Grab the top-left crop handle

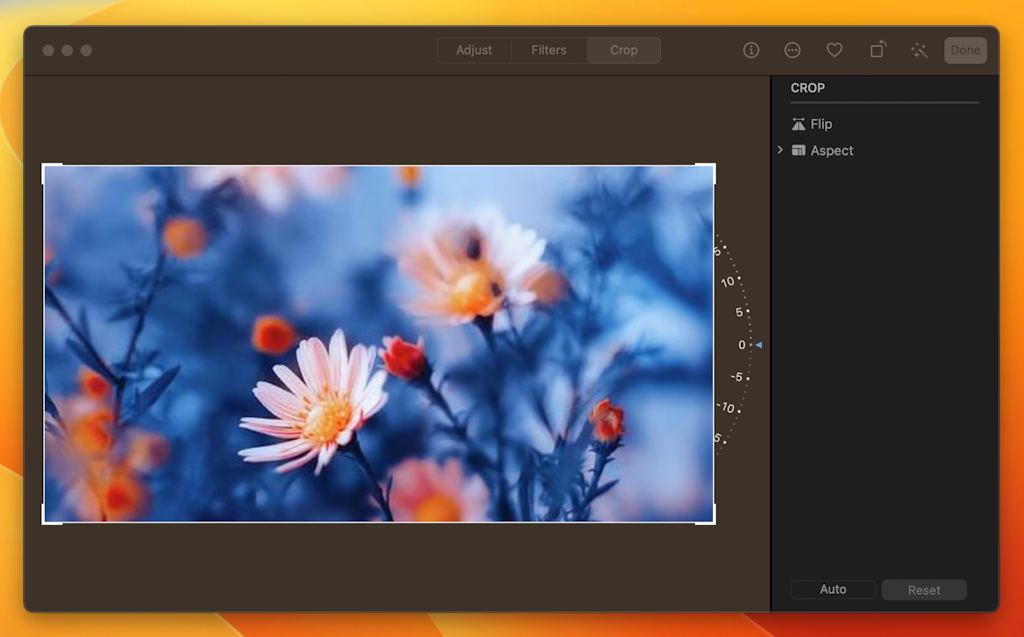click(x=47, y=167)
